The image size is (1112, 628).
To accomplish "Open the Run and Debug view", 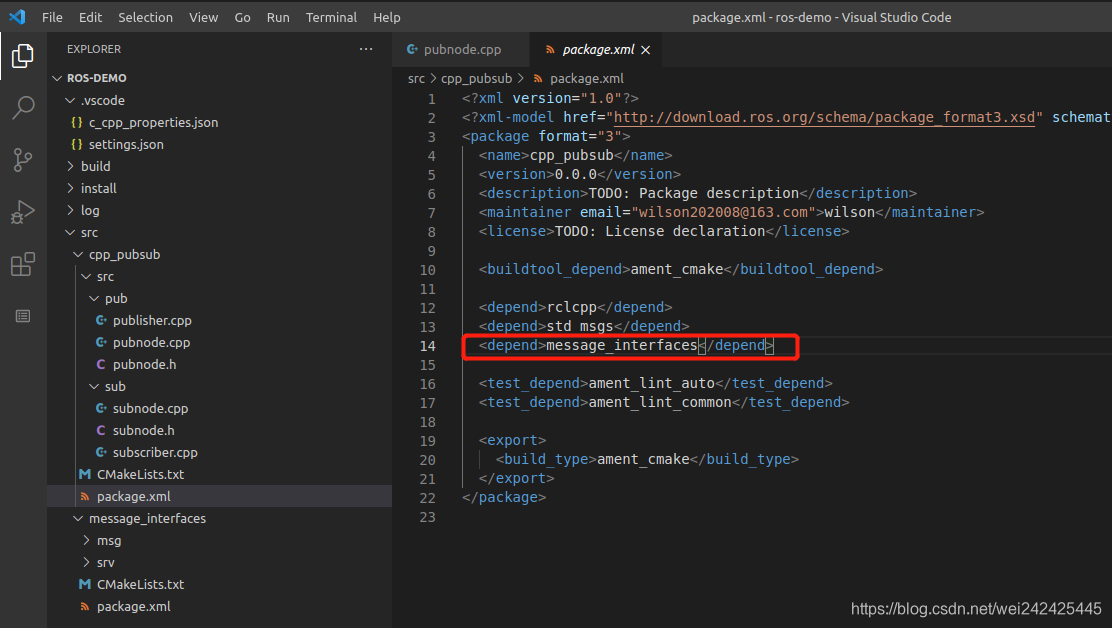I will pos(23,212).
